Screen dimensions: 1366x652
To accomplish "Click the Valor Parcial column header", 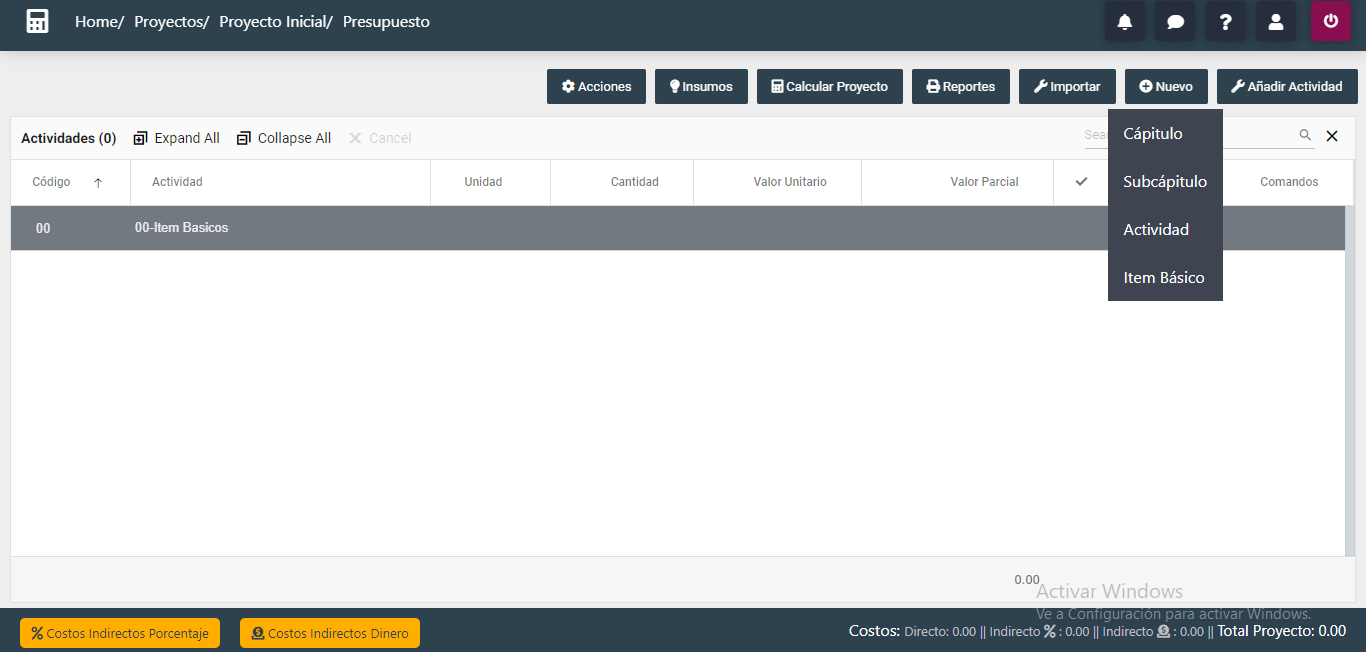I will tap(984, 182).
